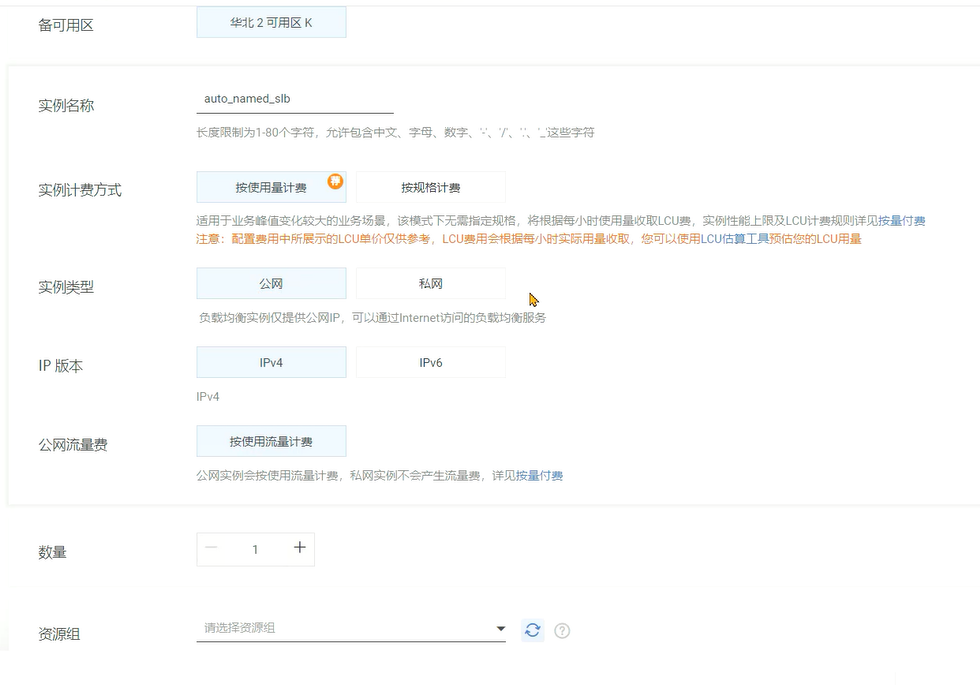Click the quantity value field showing 1
The height and width of the screenshot is (685, 980).
click(x=255, y=549)
